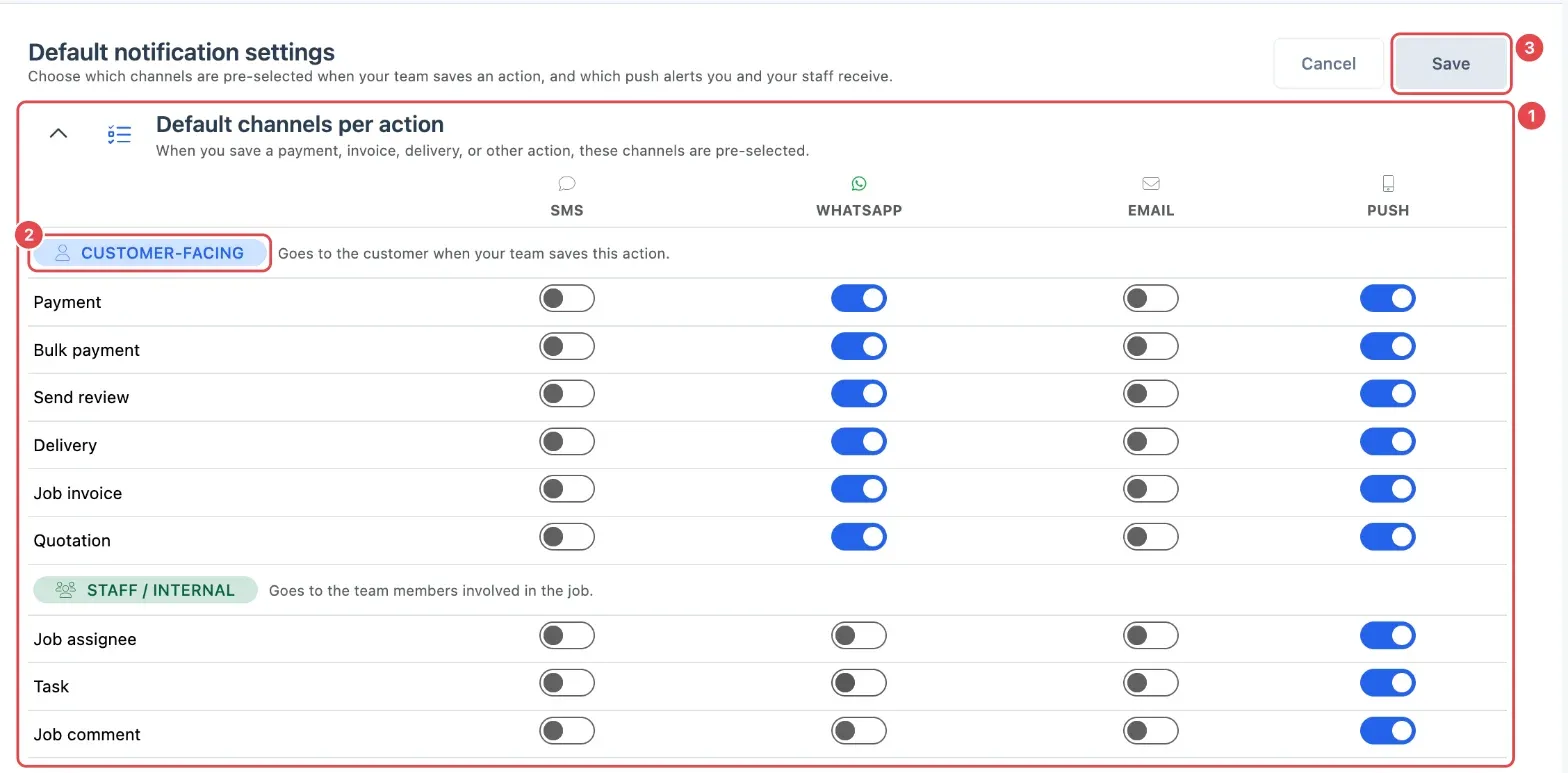This screenshot has width=1568, height=773.
Task: Enable SMS for Quotation
Action: pos(567,536)
